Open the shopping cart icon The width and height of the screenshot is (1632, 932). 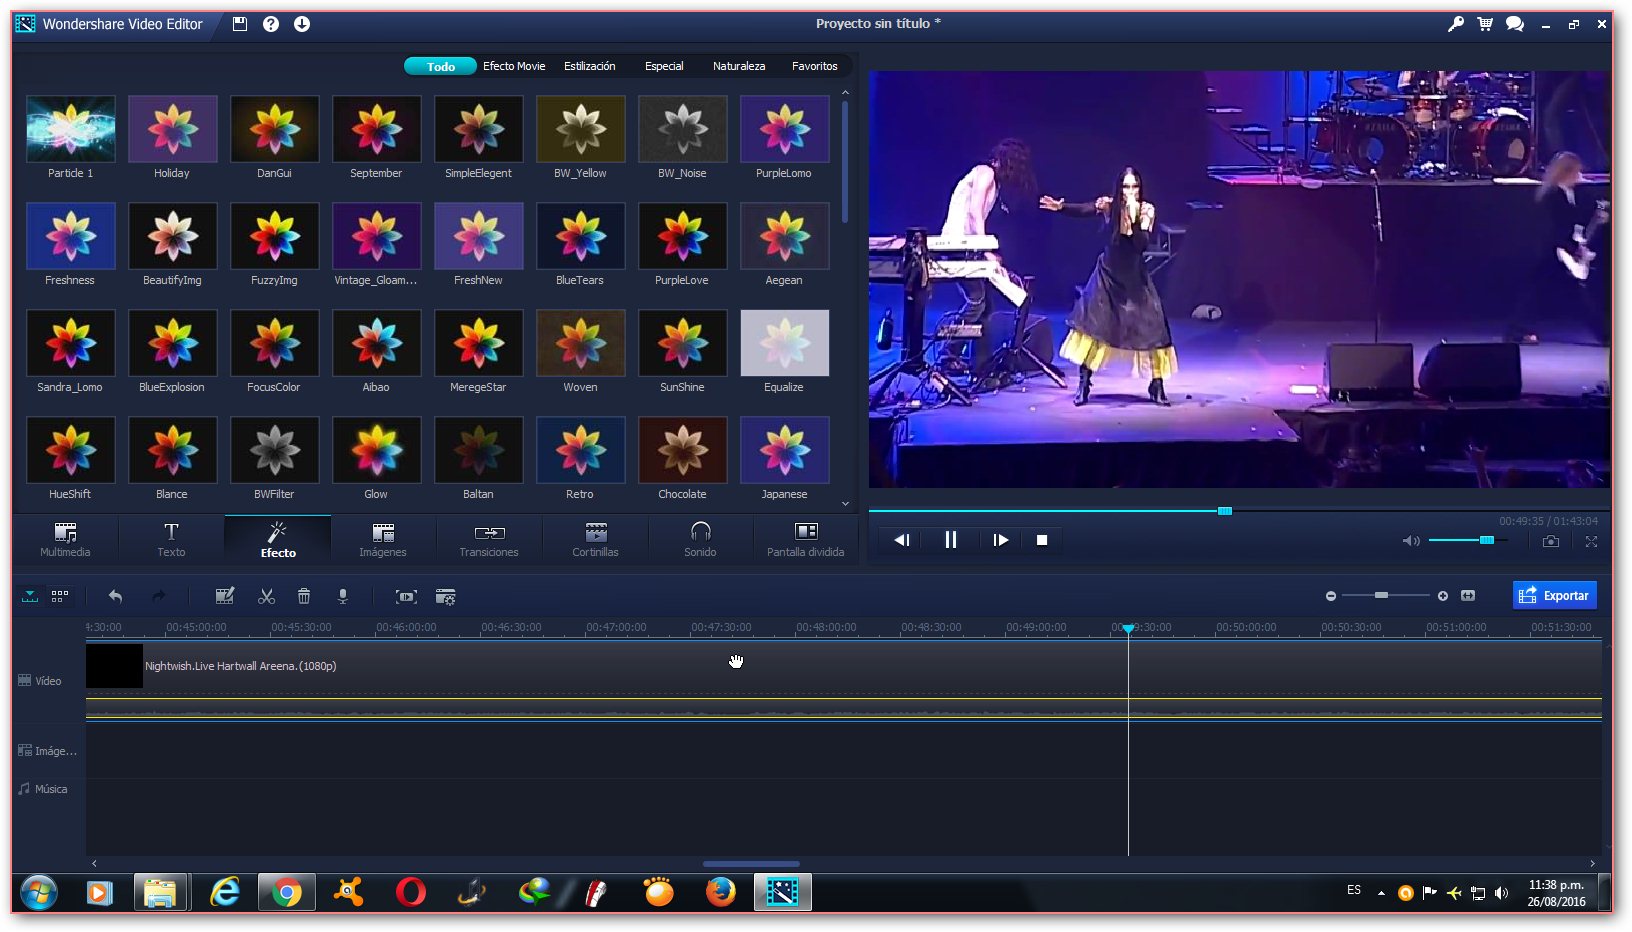click(x=1485, y=24)
